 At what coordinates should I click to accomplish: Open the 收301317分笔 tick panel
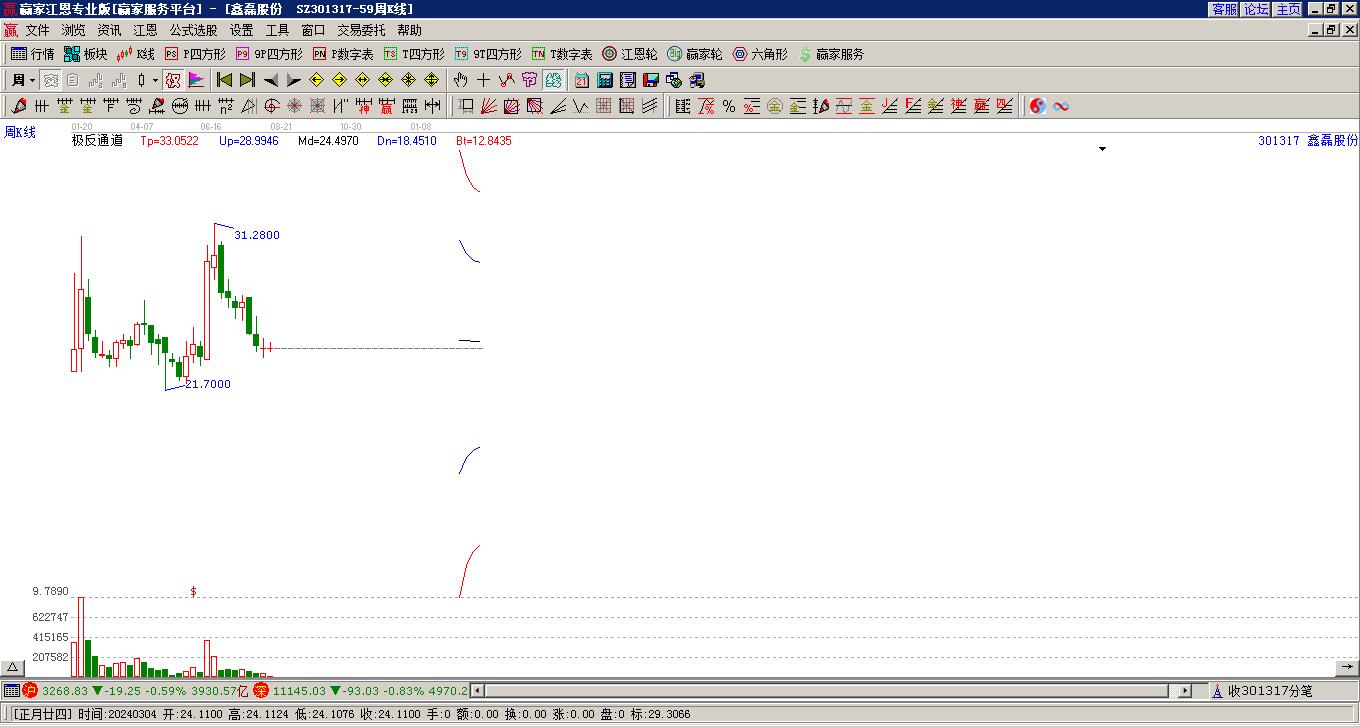point(1262,691)
